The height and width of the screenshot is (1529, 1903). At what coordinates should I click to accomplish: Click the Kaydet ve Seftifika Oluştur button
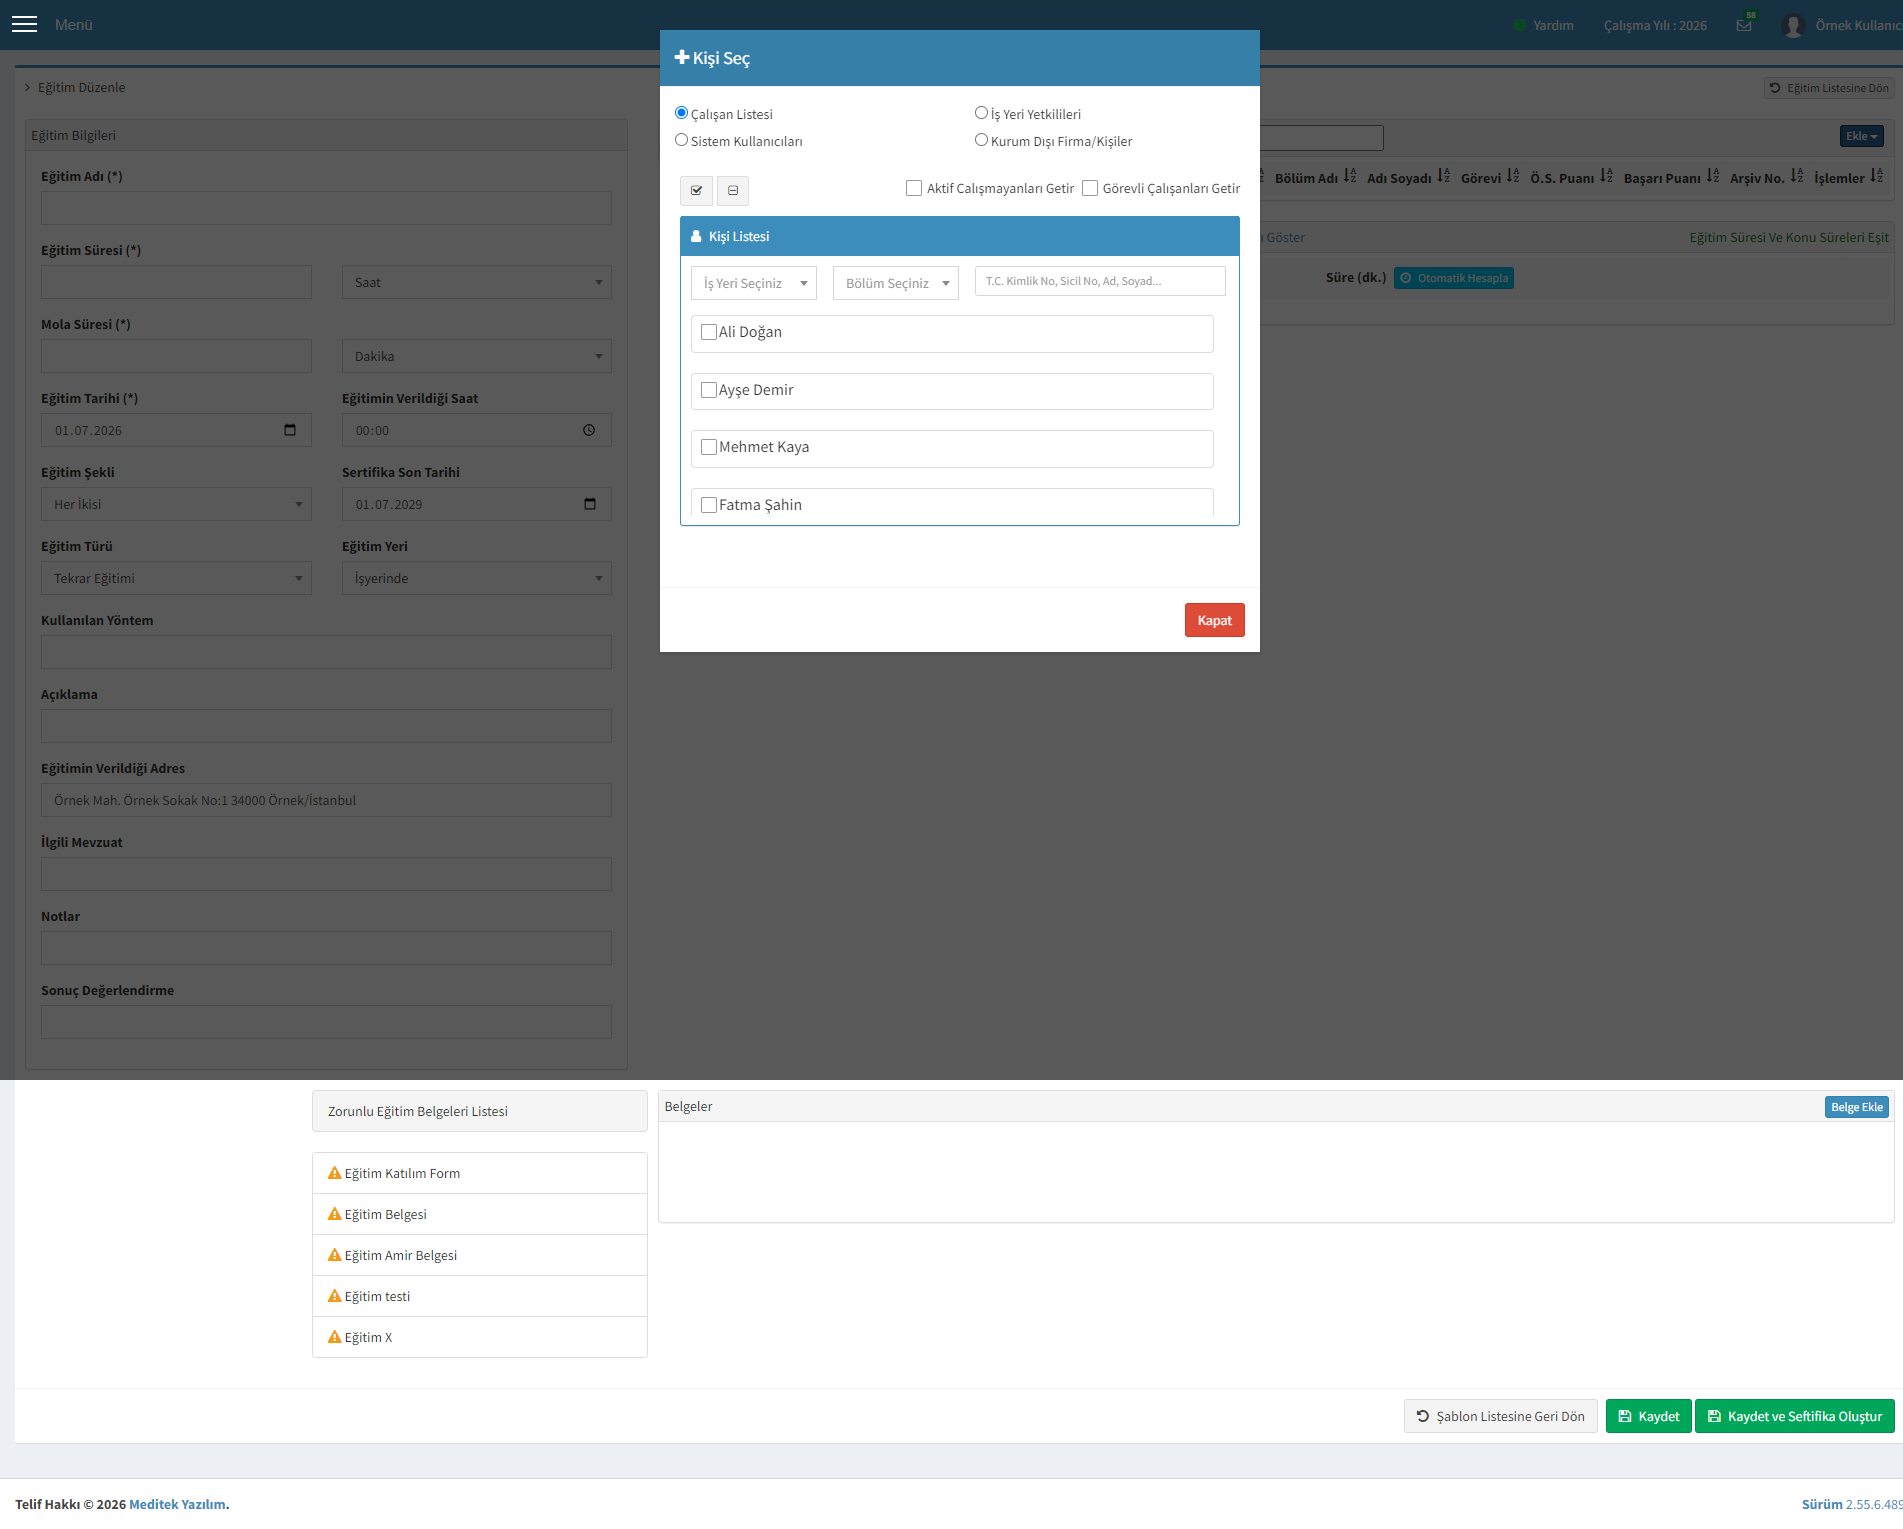[x=1794, y=1416]
